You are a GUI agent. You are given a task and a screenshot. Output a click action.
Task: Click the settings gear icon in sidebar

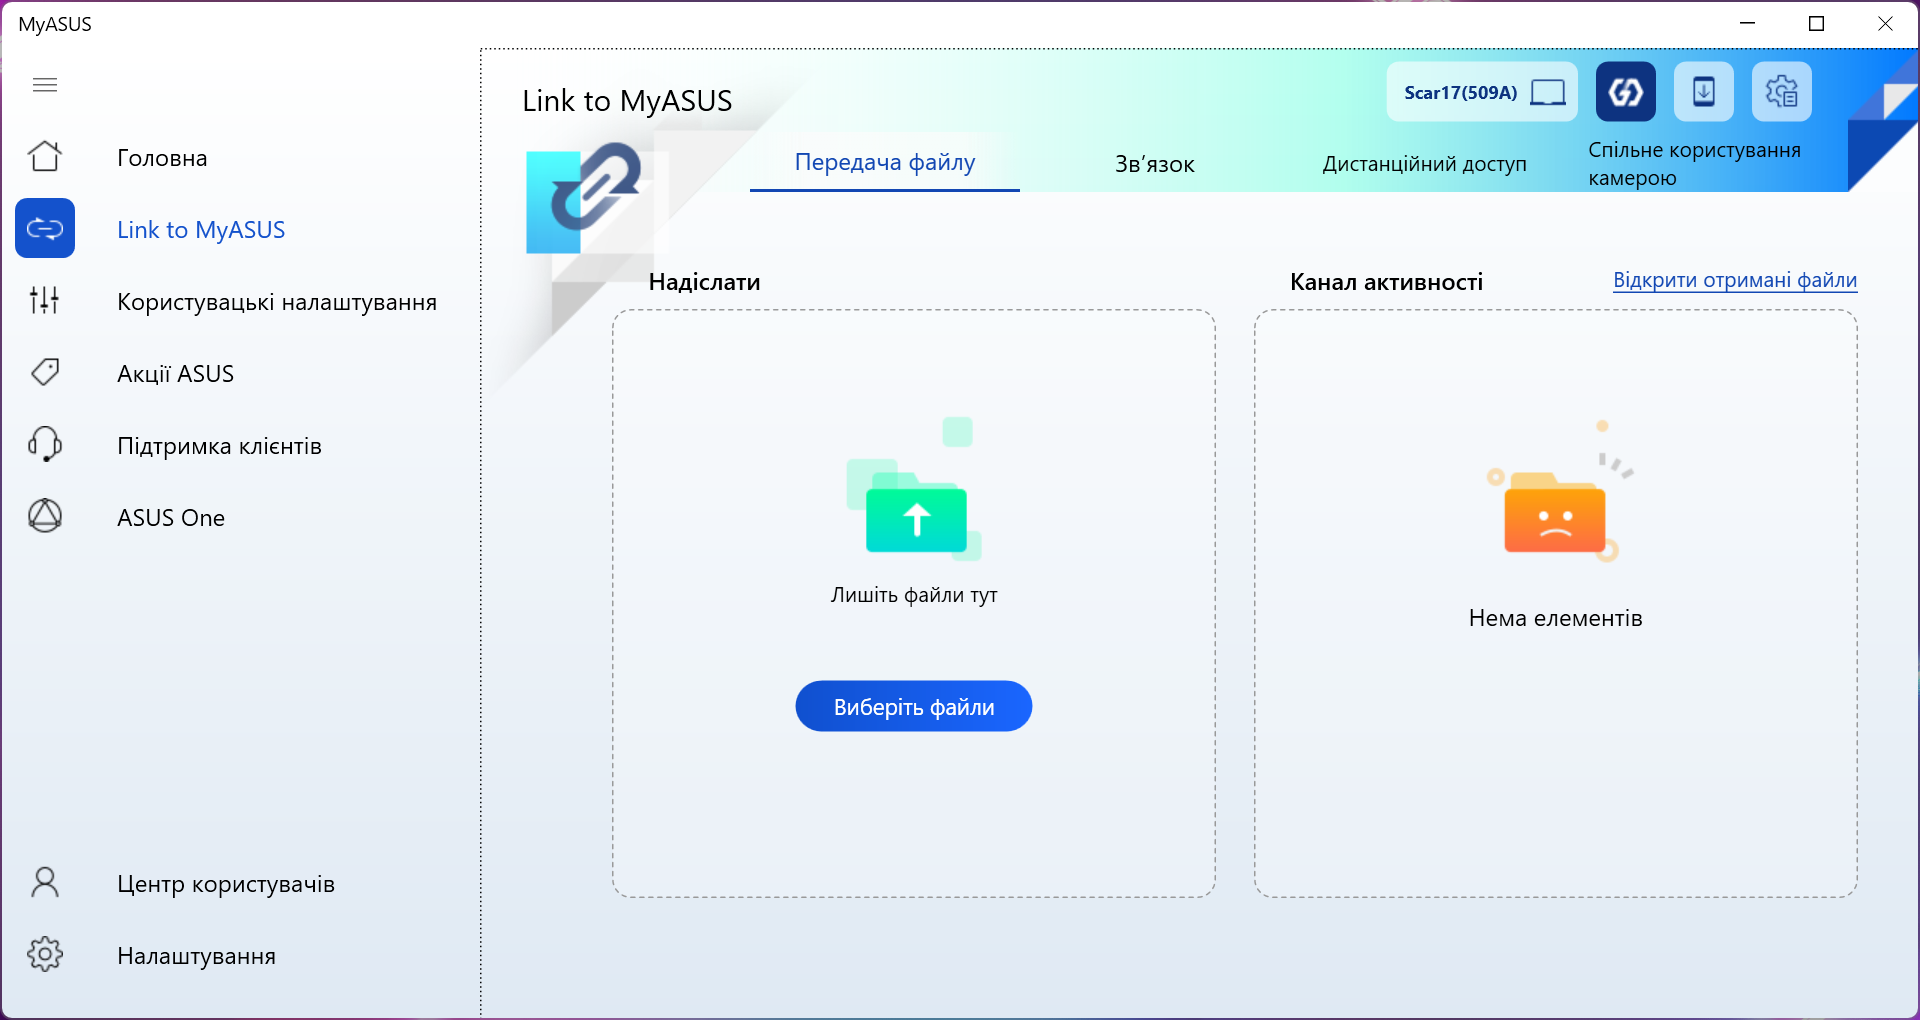pos(45,955)
